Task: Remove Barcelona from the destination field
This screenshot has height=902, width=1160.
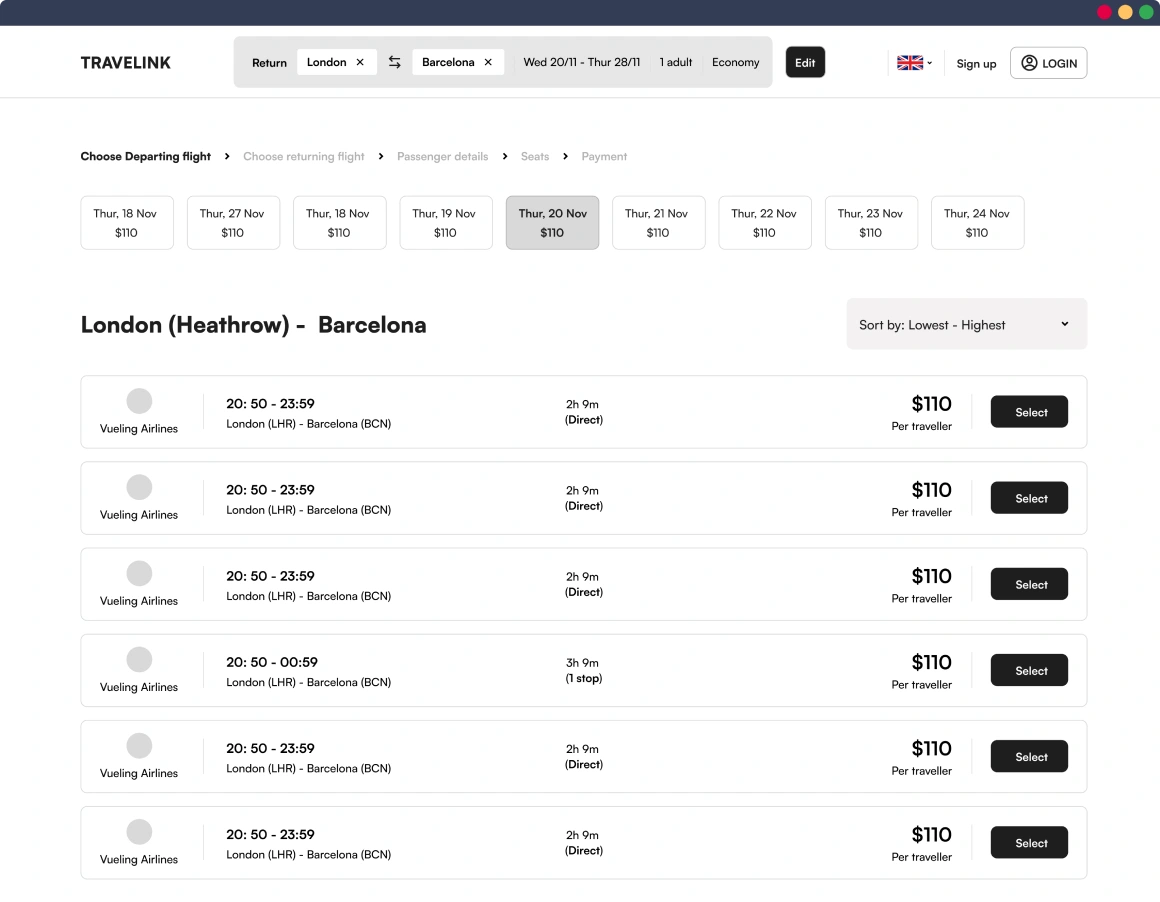Action: pos(488,62)
